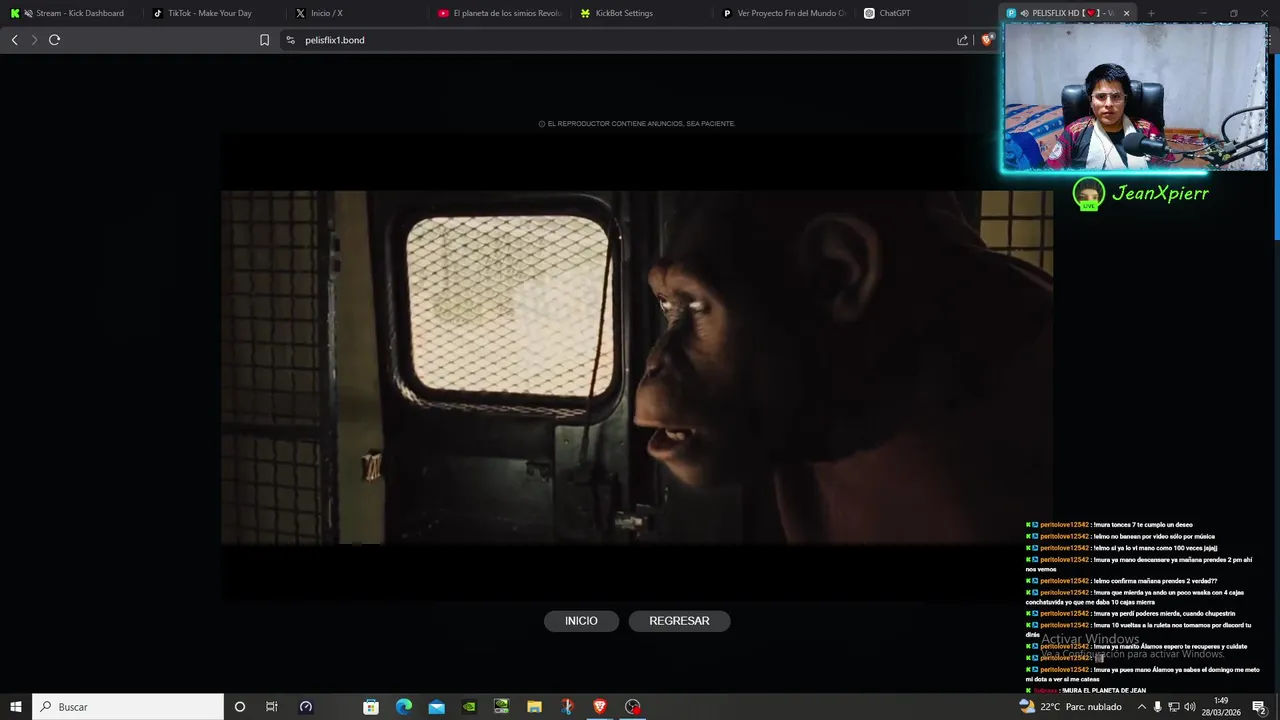1280x720 pixels.
Task: Click the REGRESAR button below the player
Action: point(679,621)
